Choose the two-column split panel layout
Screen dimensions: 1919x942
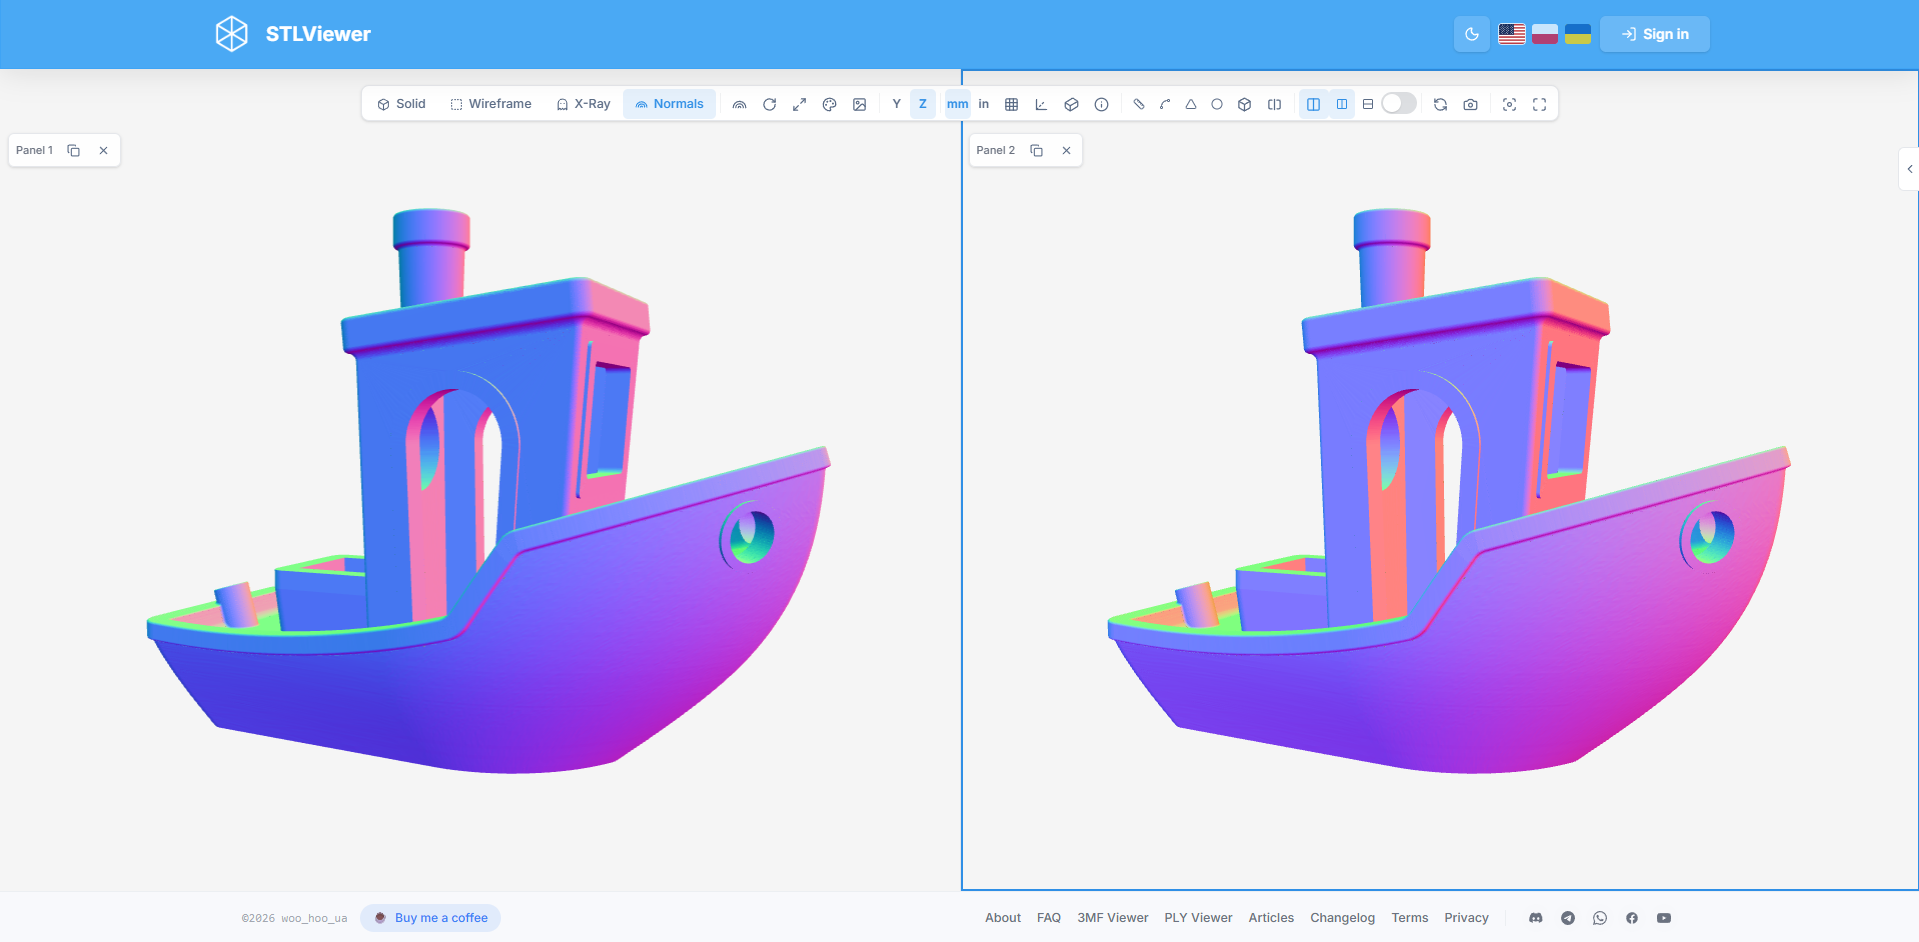click(1314, 104)
